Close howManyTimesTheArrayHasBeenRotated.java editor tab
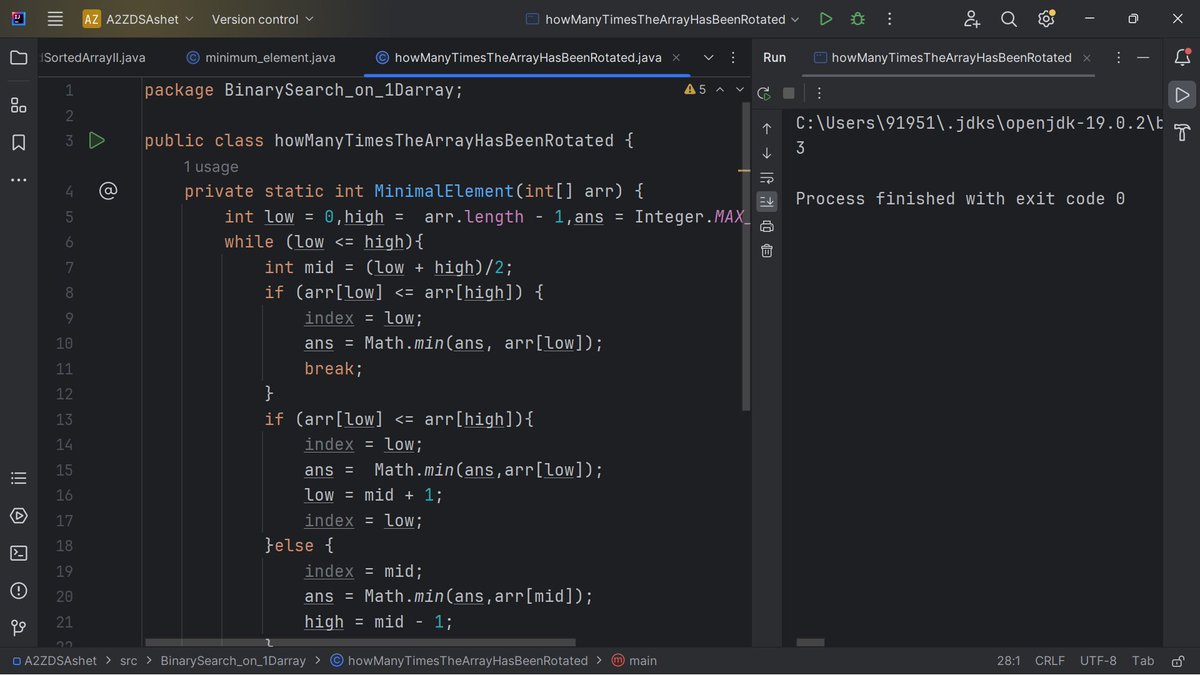Screen dimensions: 1200x675 (676, 57)
